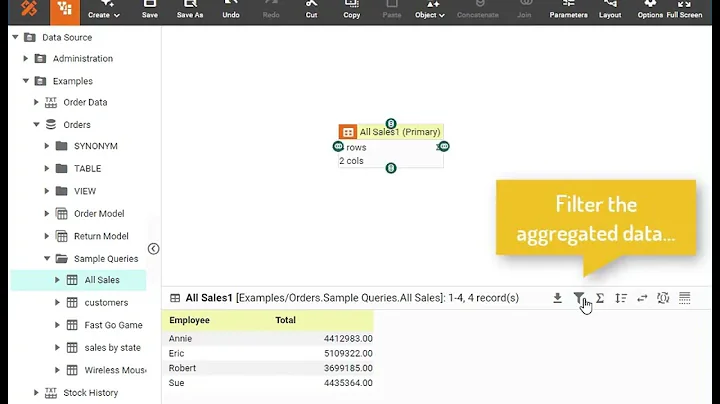Collapse the Data Source tree root
The image size is (720, 404).
(15, 37)
